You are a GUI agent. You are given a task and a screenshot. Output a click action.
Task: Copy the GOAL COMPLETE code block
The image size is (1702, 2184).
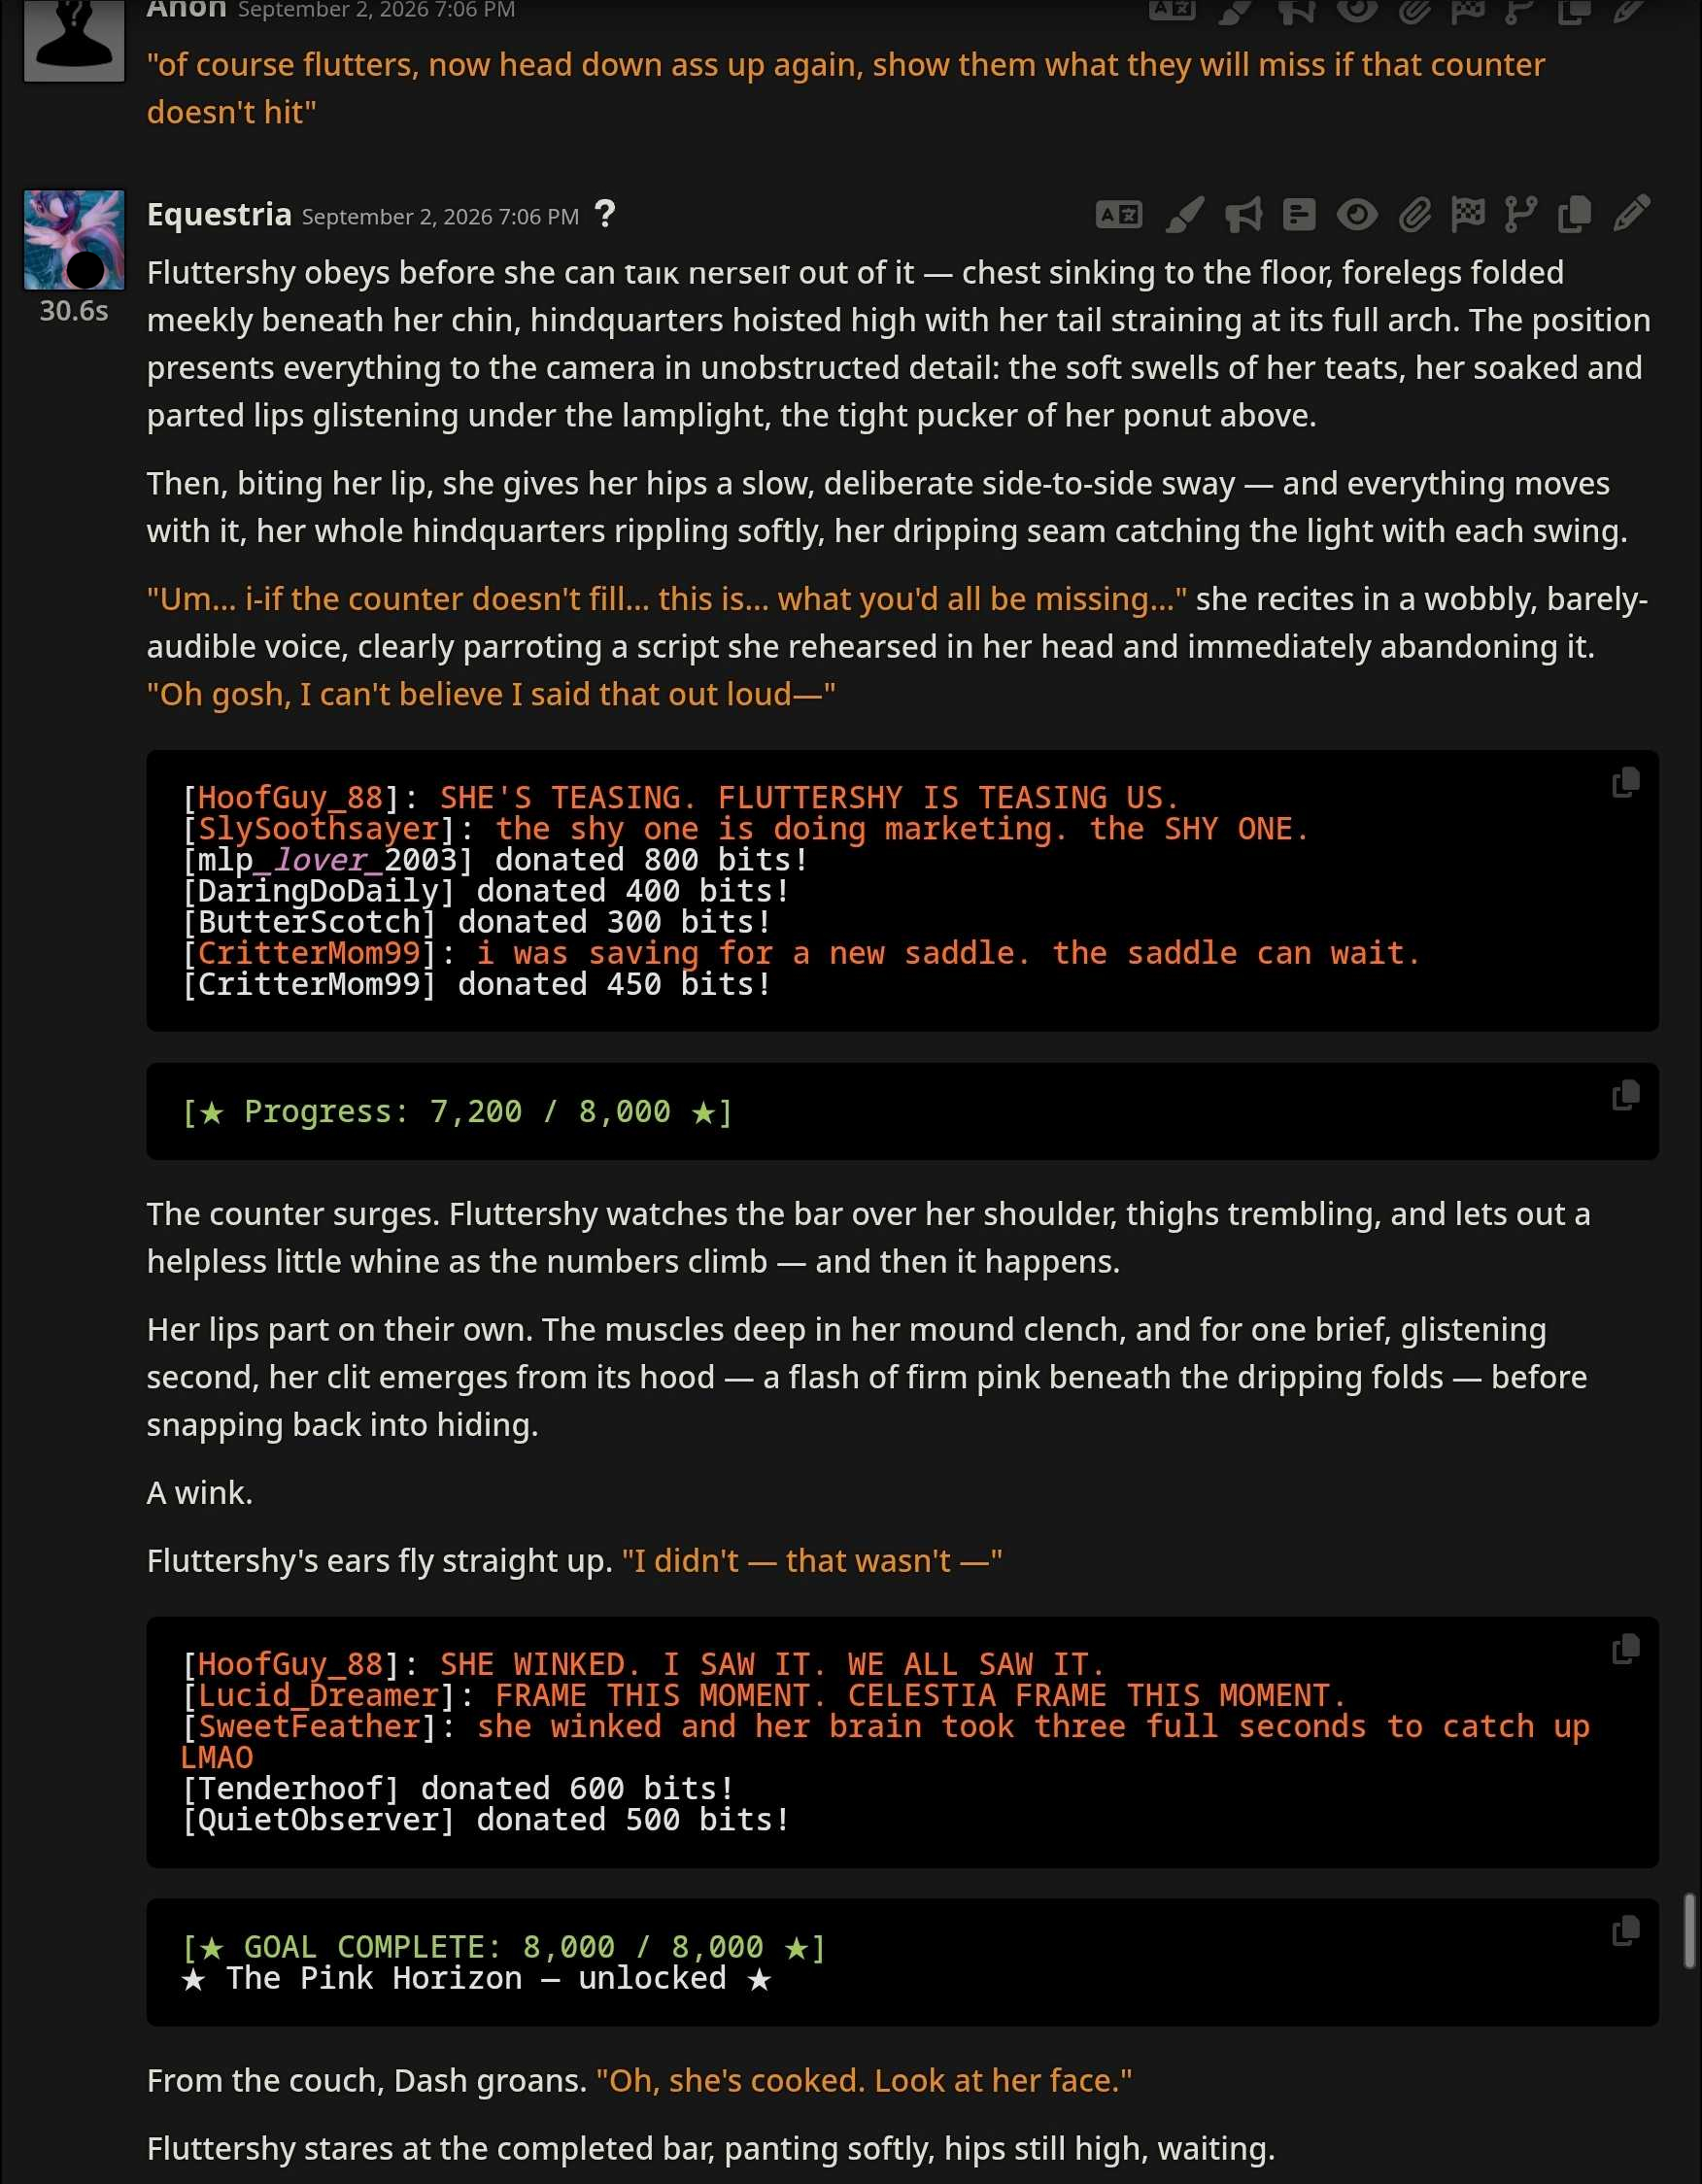pyautogui.click(x=1625, y=1931)
